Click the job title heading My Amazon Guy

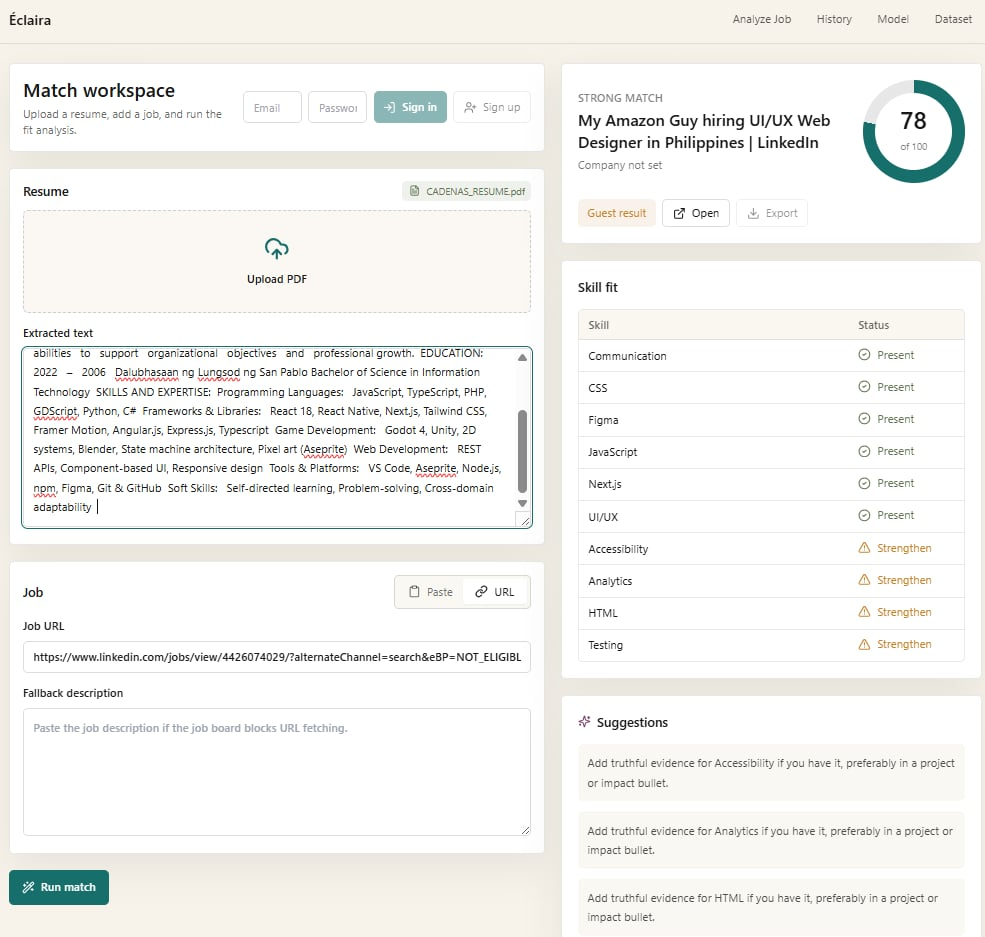704,131
